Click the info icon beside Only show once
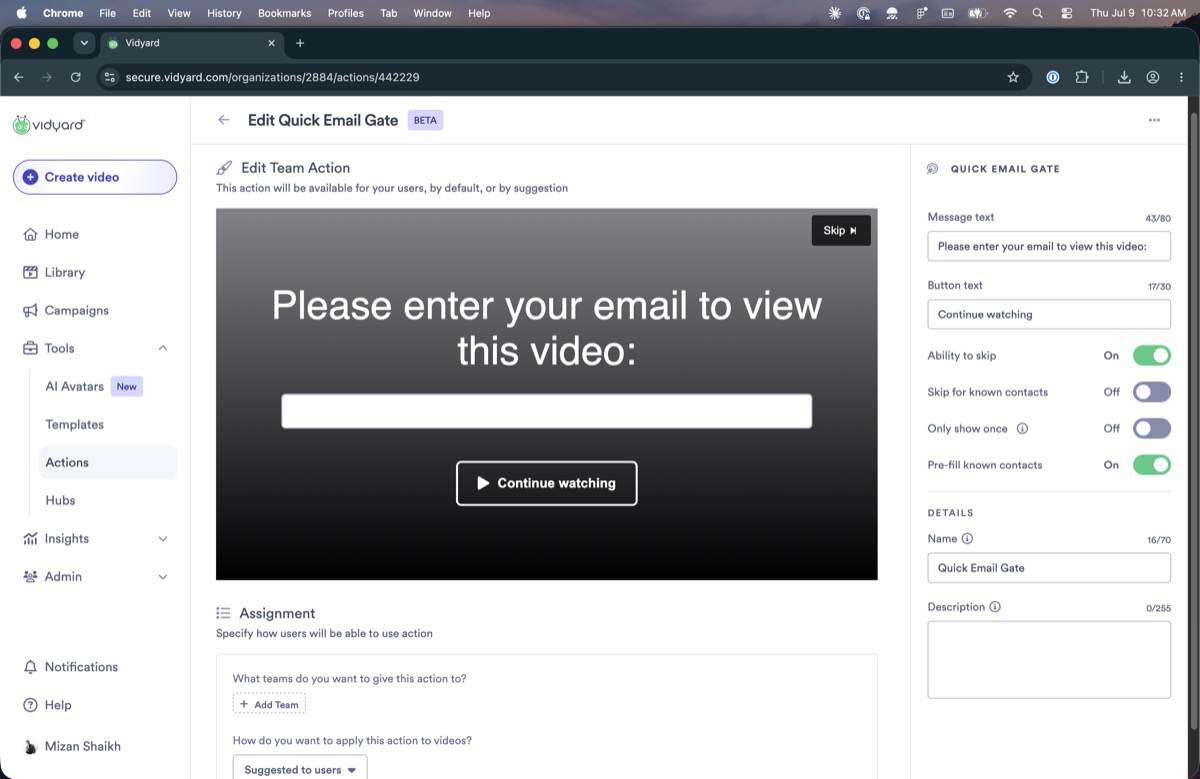The height and width of the screenshot is (779, 1200). click(x=1022, y=429)
